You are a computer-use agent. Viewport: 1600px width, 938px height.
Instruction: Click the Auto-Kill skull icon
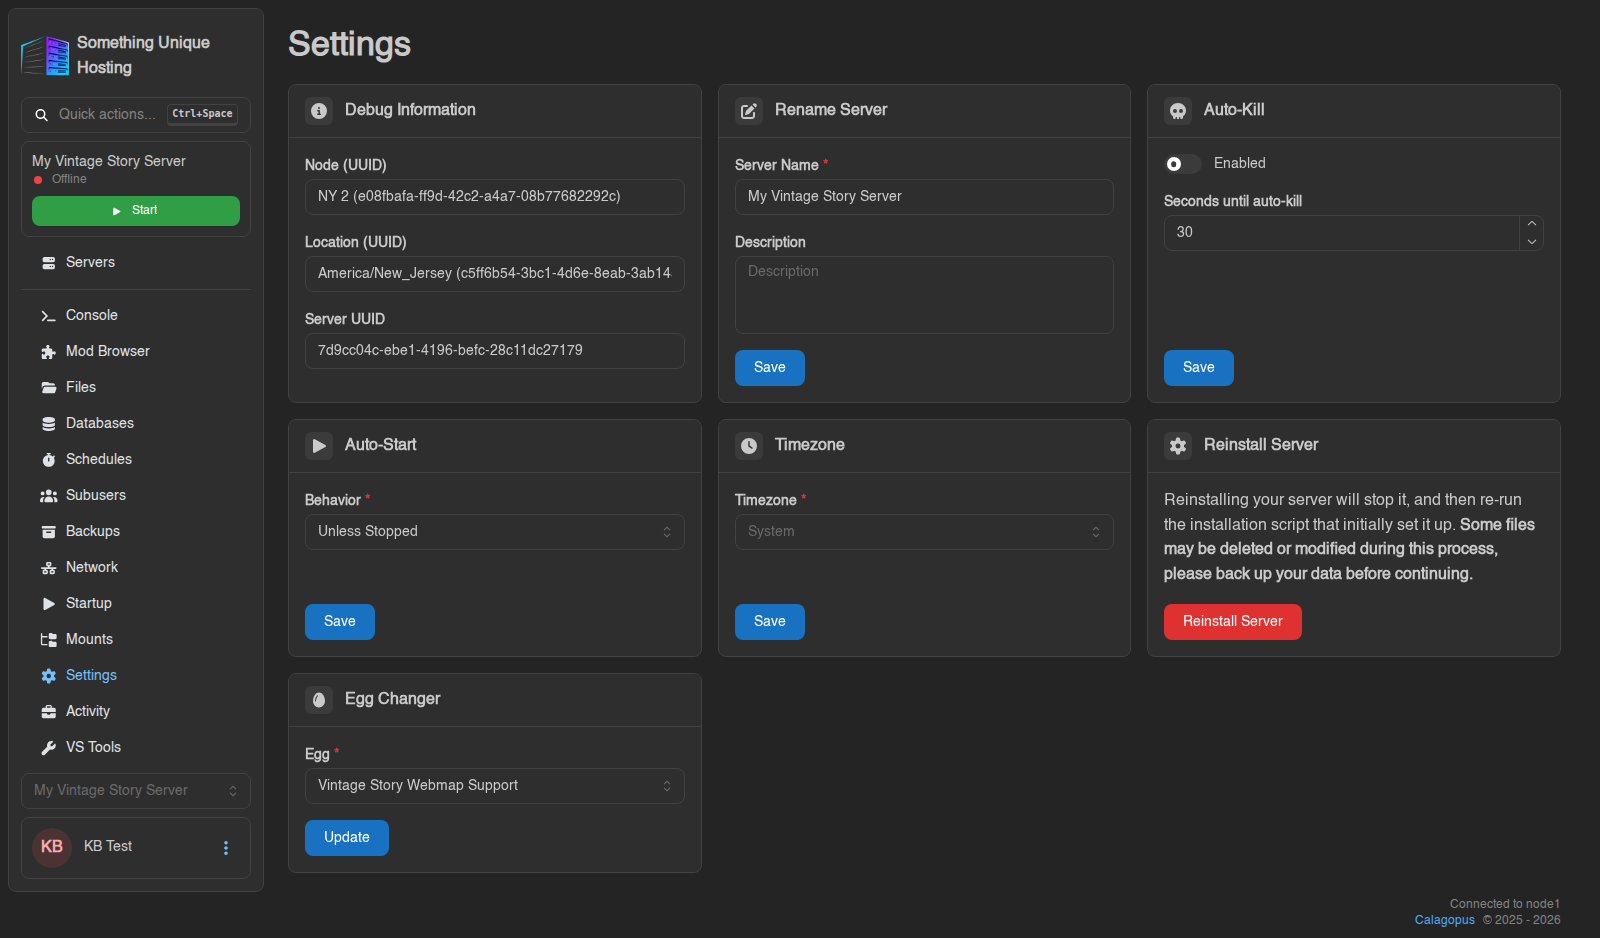pos(1178,111)
